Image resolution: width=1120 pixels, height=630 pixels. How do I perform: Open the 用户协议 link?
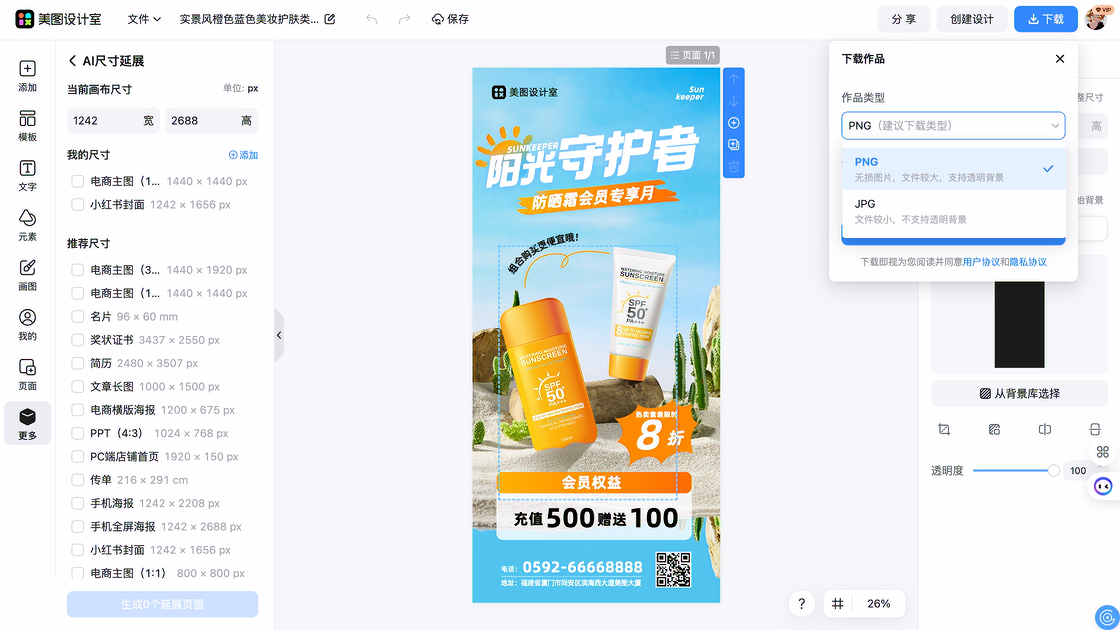[981, 262]
